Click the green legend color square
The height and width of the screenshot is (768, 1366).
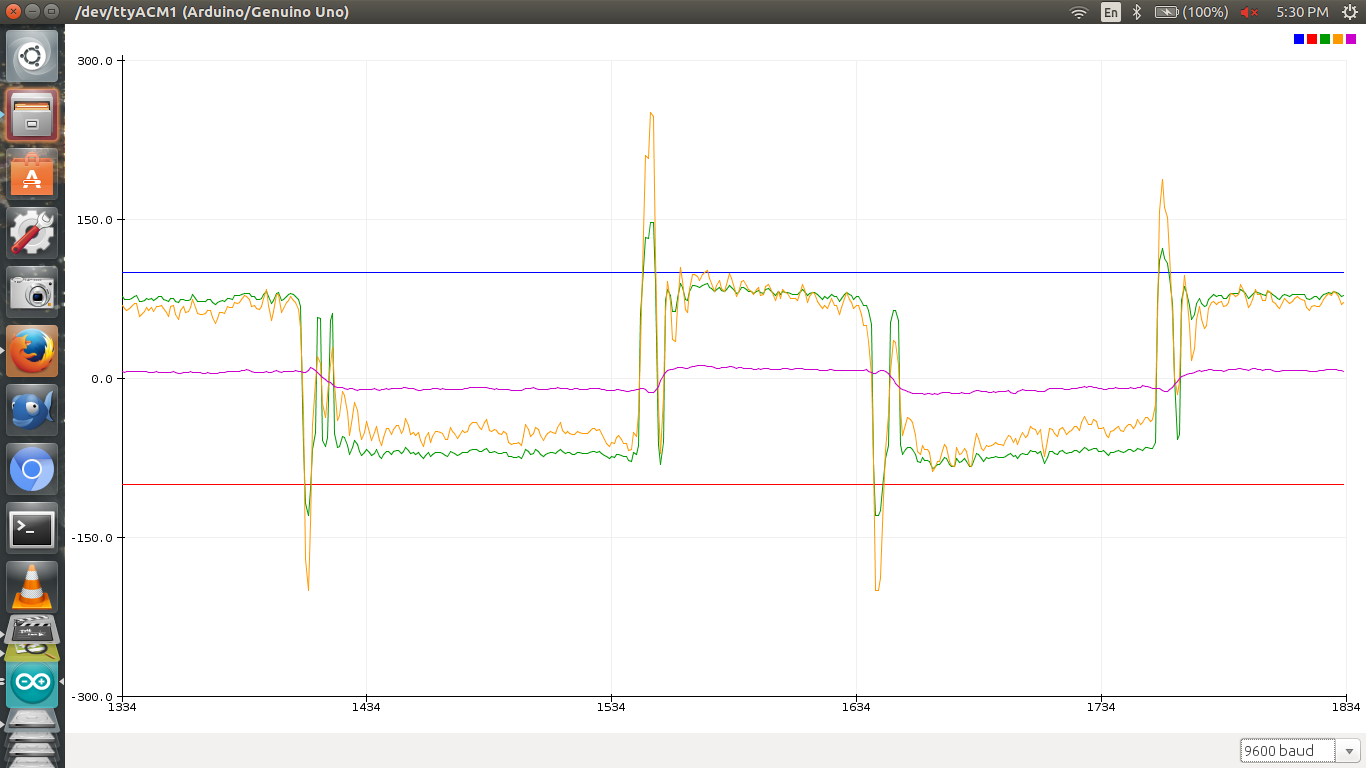1325,39
